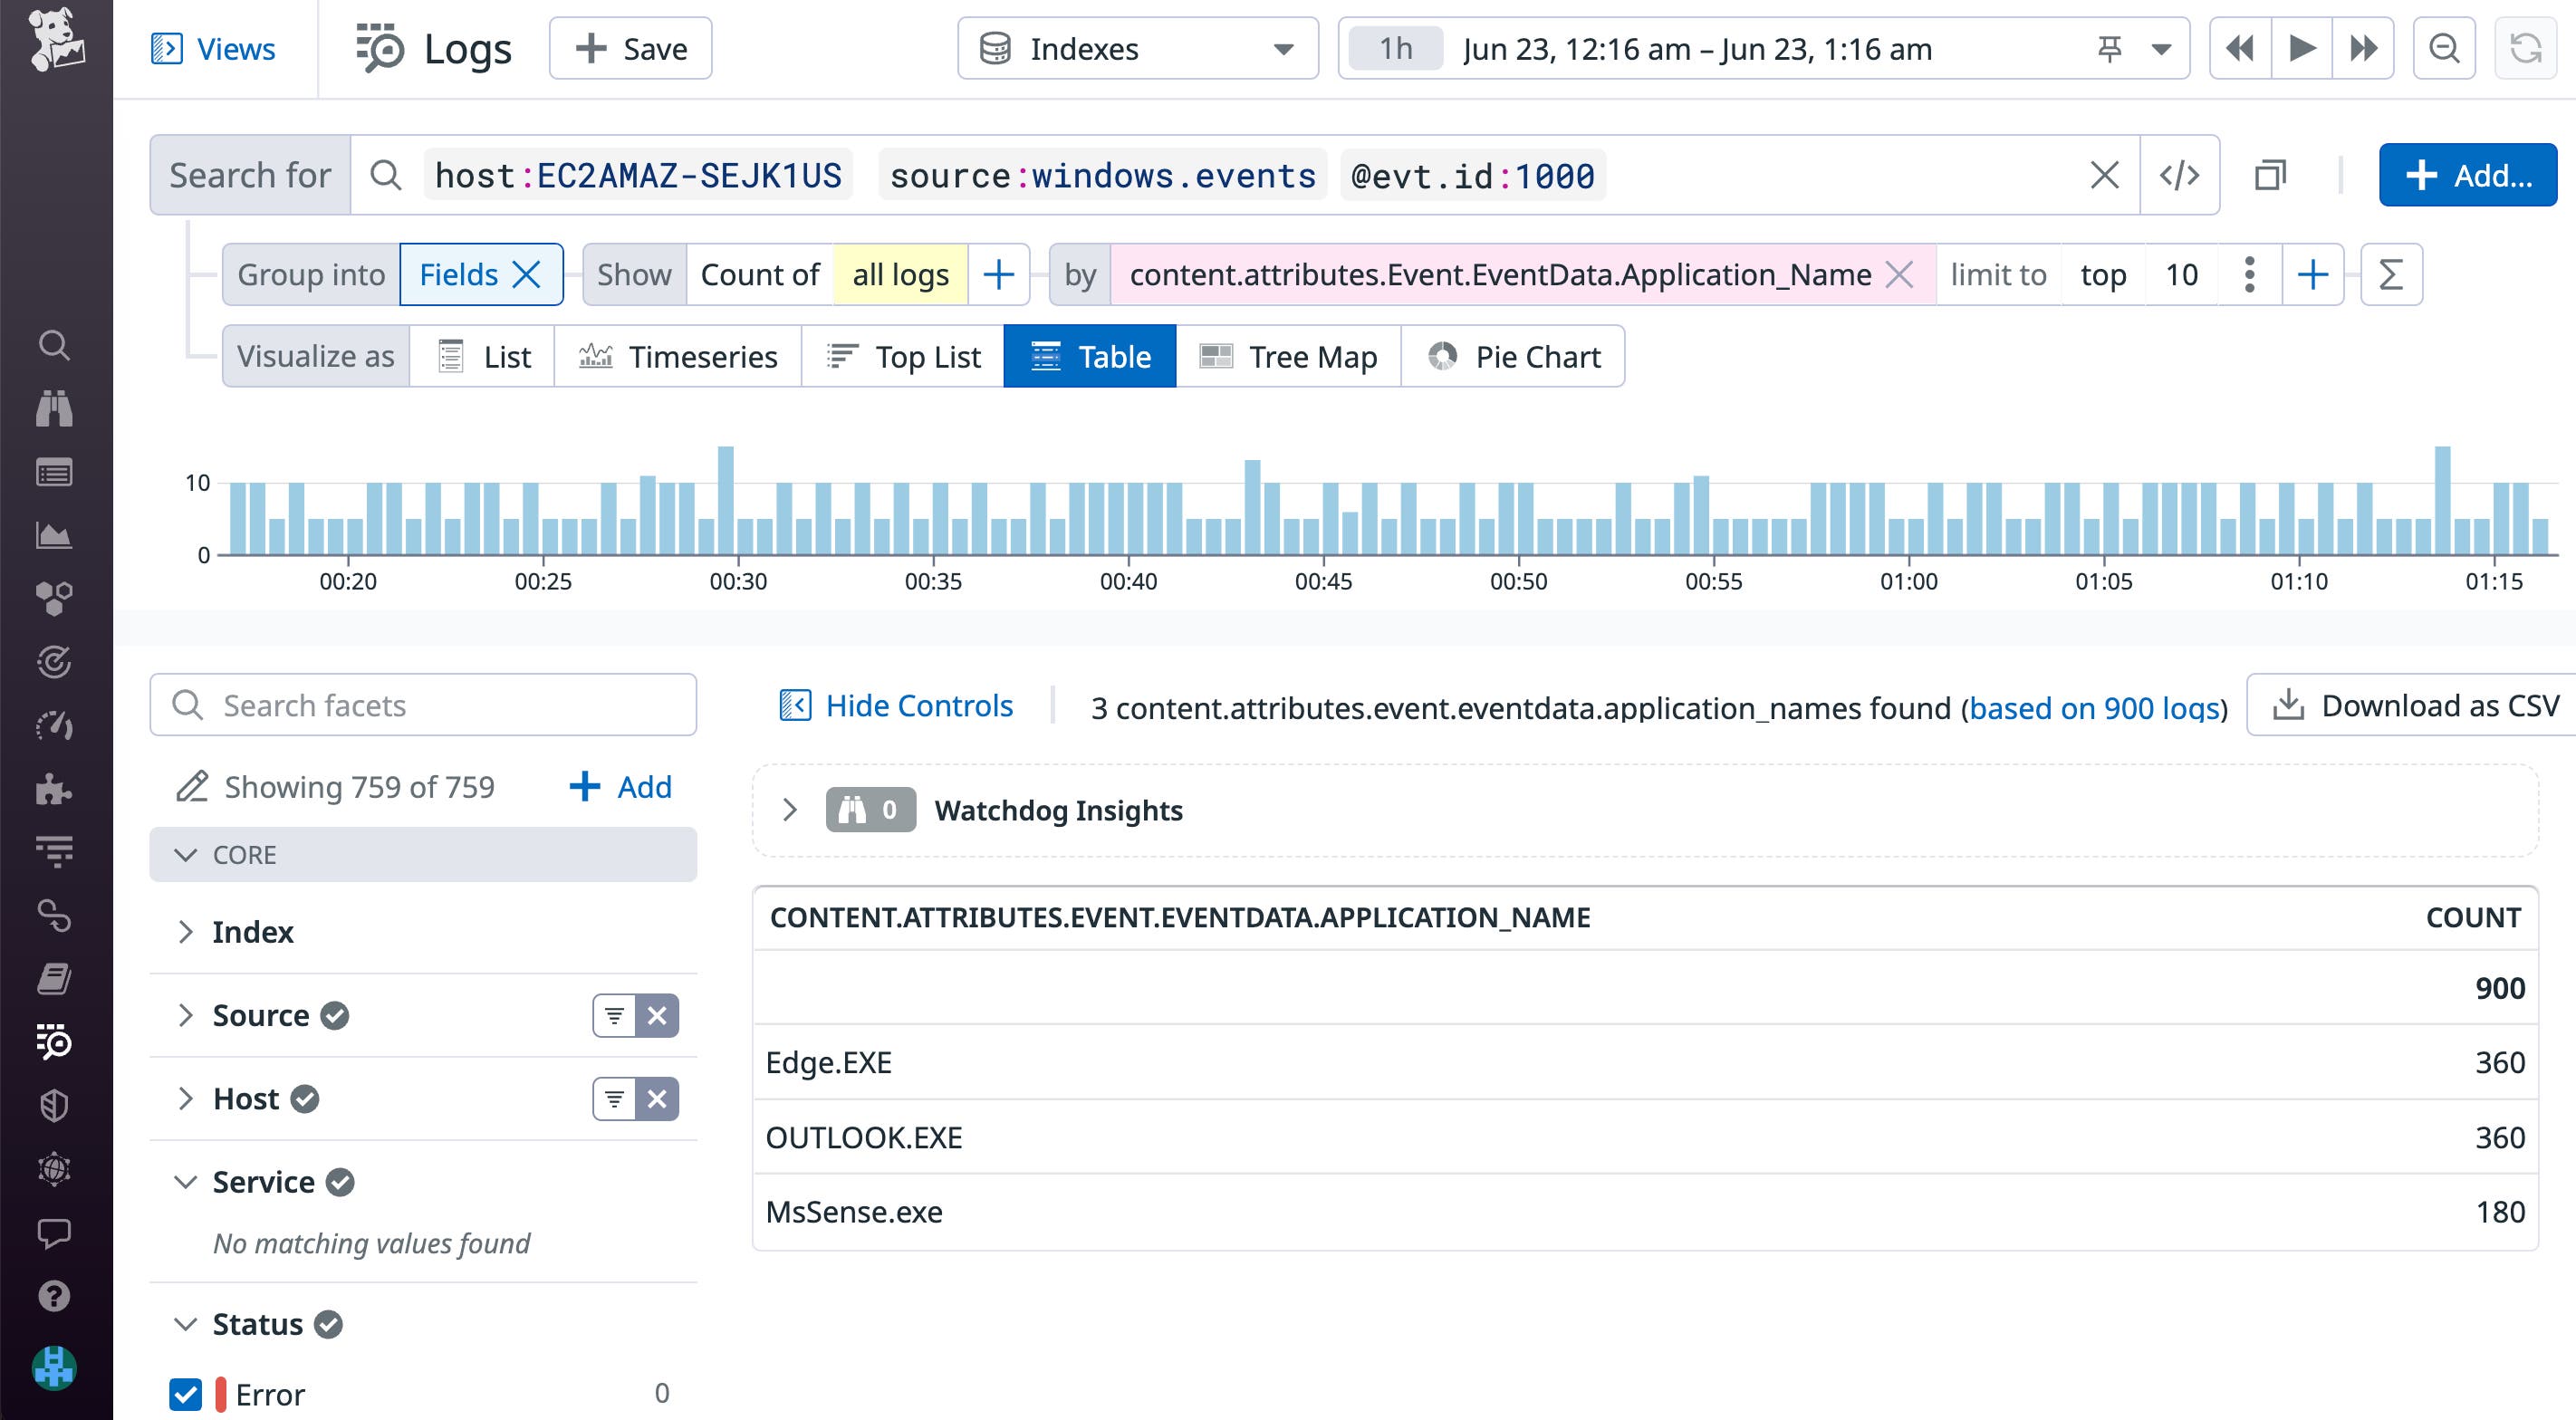Viewport: 2576px width, 1420px height.
Task: Select the Timeseries visualization tab
Action: [679, 356]
